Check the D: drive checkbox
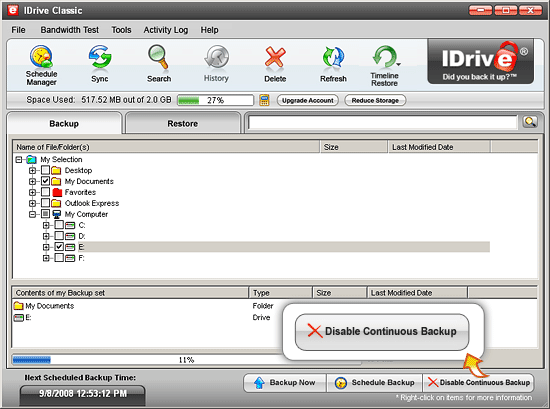The image size is (550, 409). 59,236
